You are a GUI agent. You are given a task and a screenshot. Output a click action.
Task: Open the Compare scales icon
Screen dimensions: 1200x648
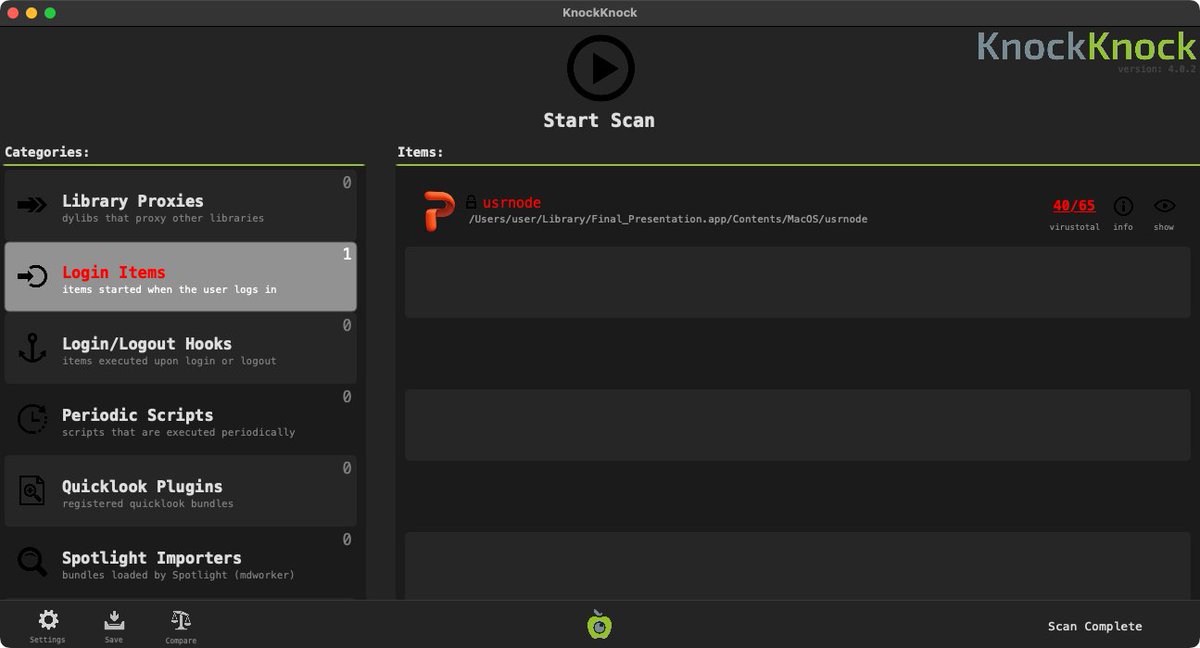pos(181,620)
